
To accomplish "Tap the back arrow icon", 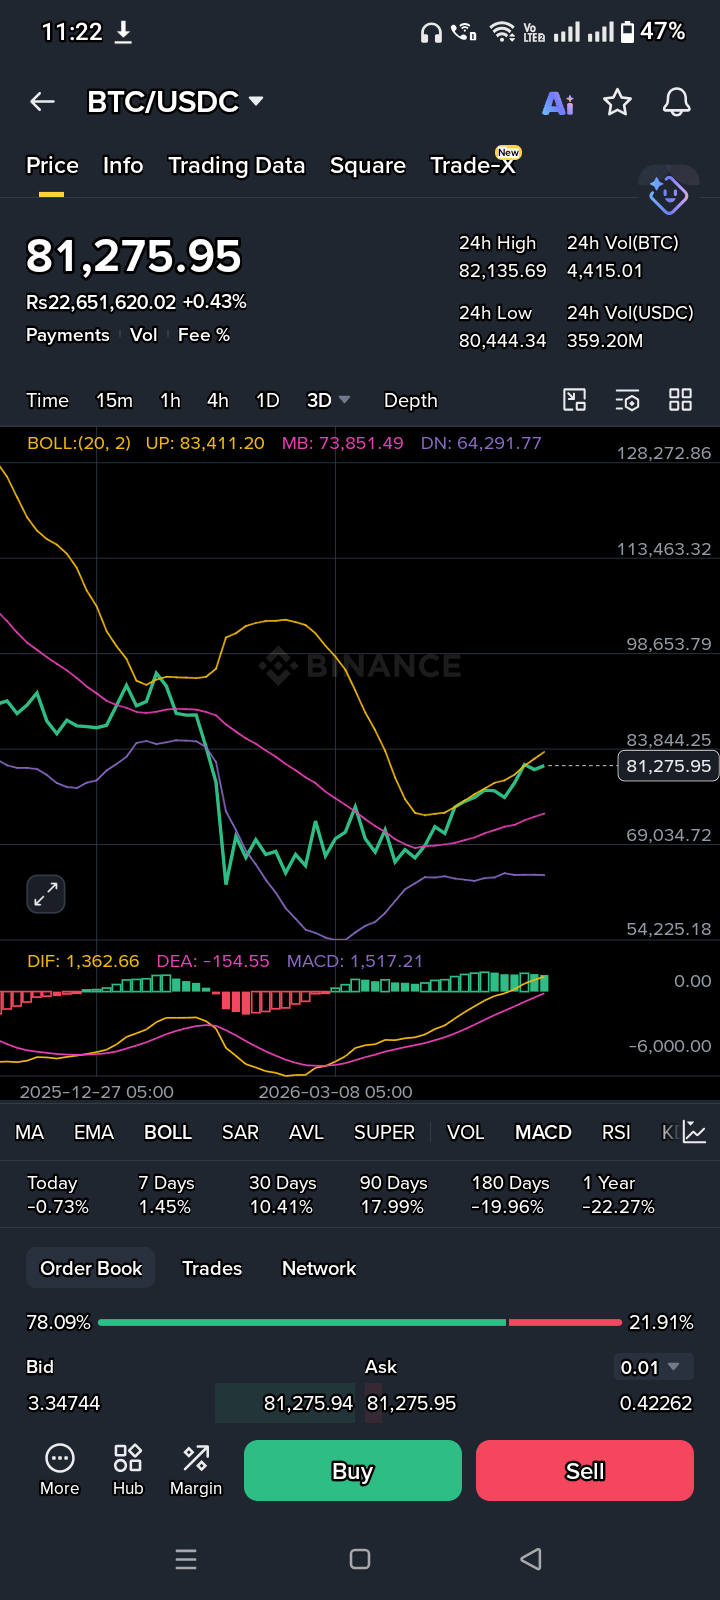I will [x=42, y=101].
